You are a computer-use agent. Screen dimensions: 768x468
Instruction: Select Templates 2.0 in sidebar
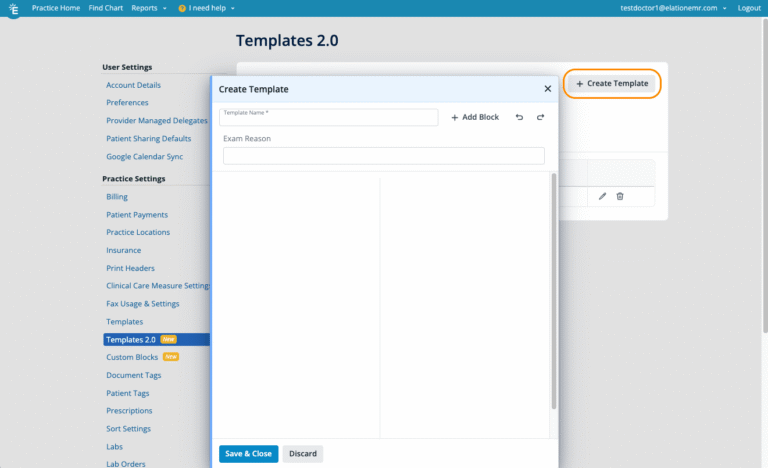(x=156, y=340)
